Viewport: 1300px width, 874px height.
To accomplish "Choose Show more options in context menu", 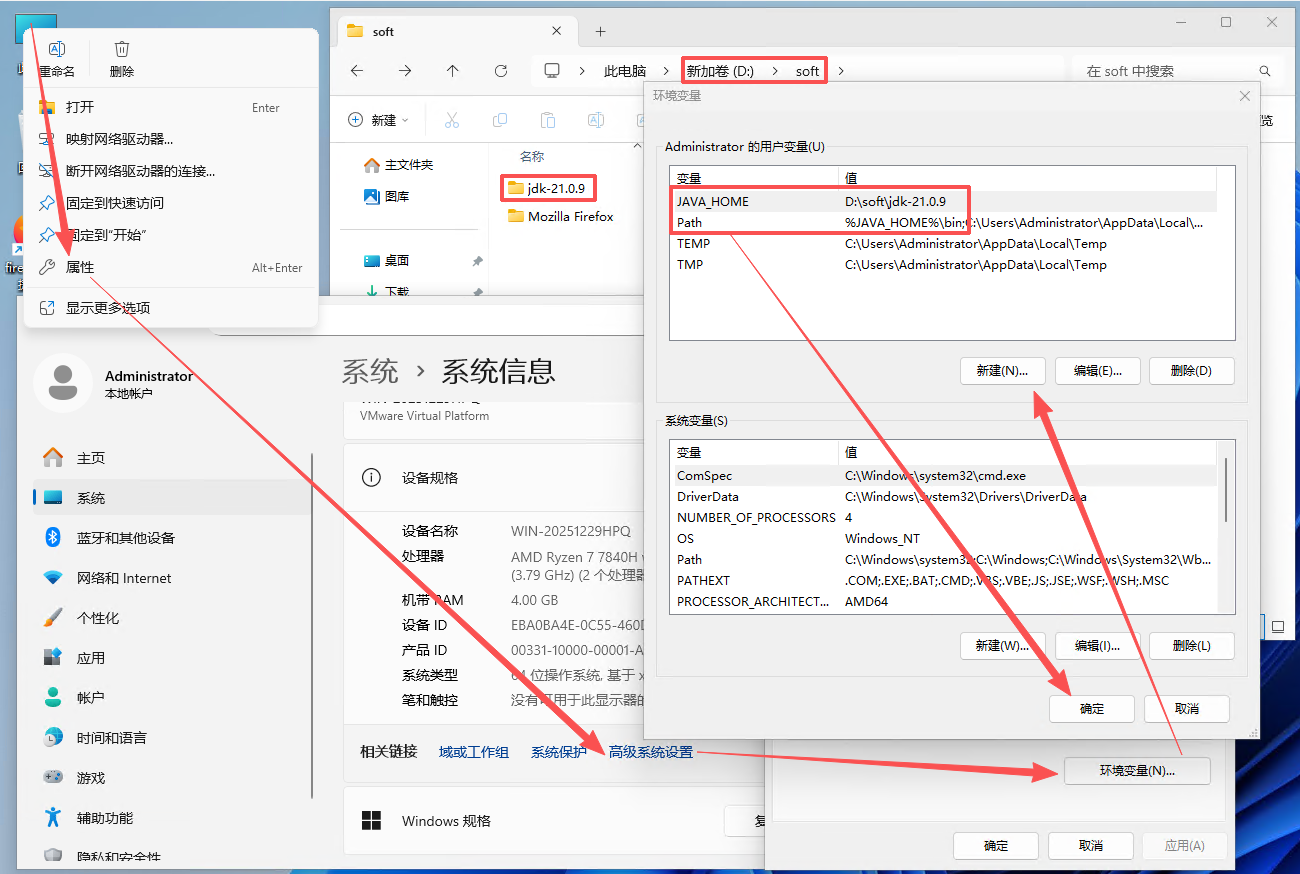I will [x=108, y=308].
